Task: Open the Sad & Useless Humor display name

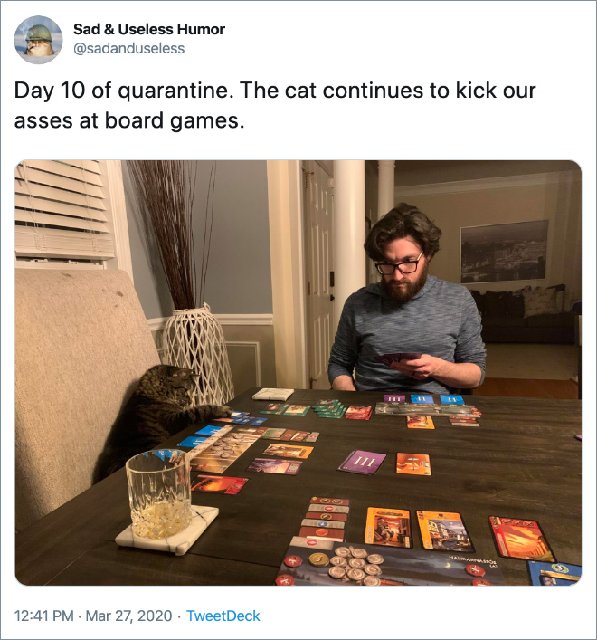Action: [149, 29]
